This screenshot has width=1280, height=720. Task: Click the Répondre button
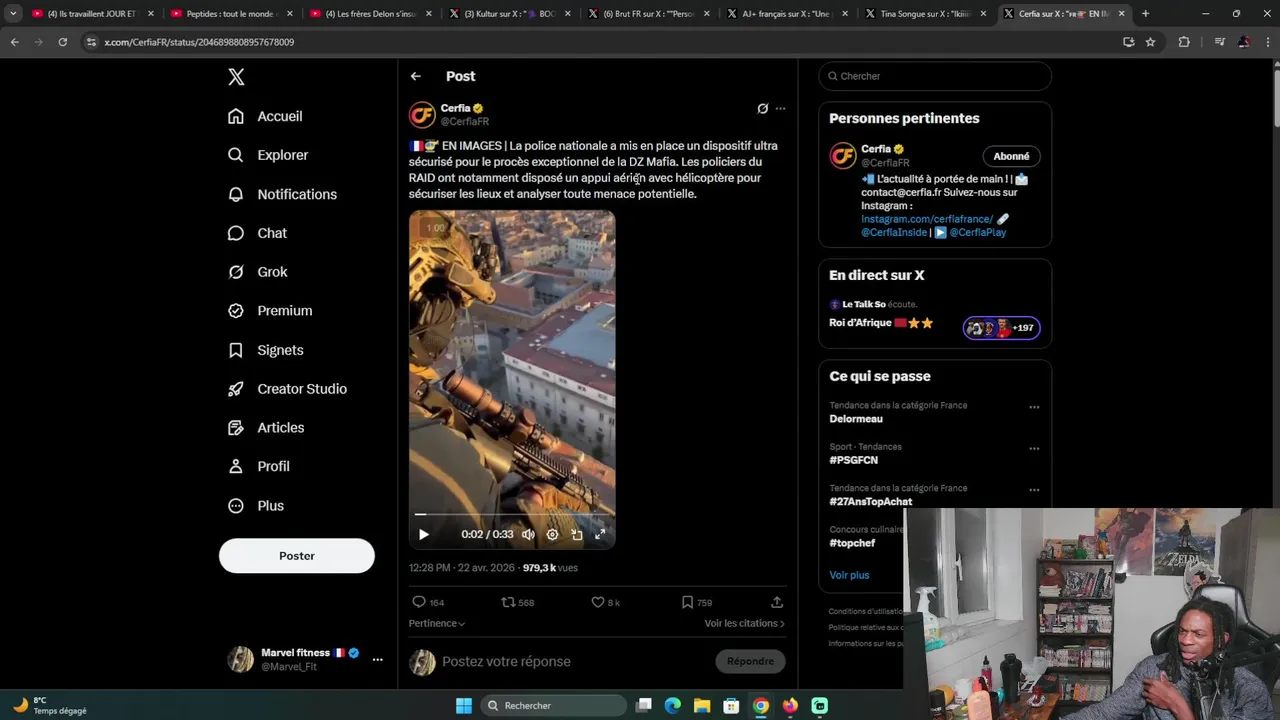(x=751, y=661)
